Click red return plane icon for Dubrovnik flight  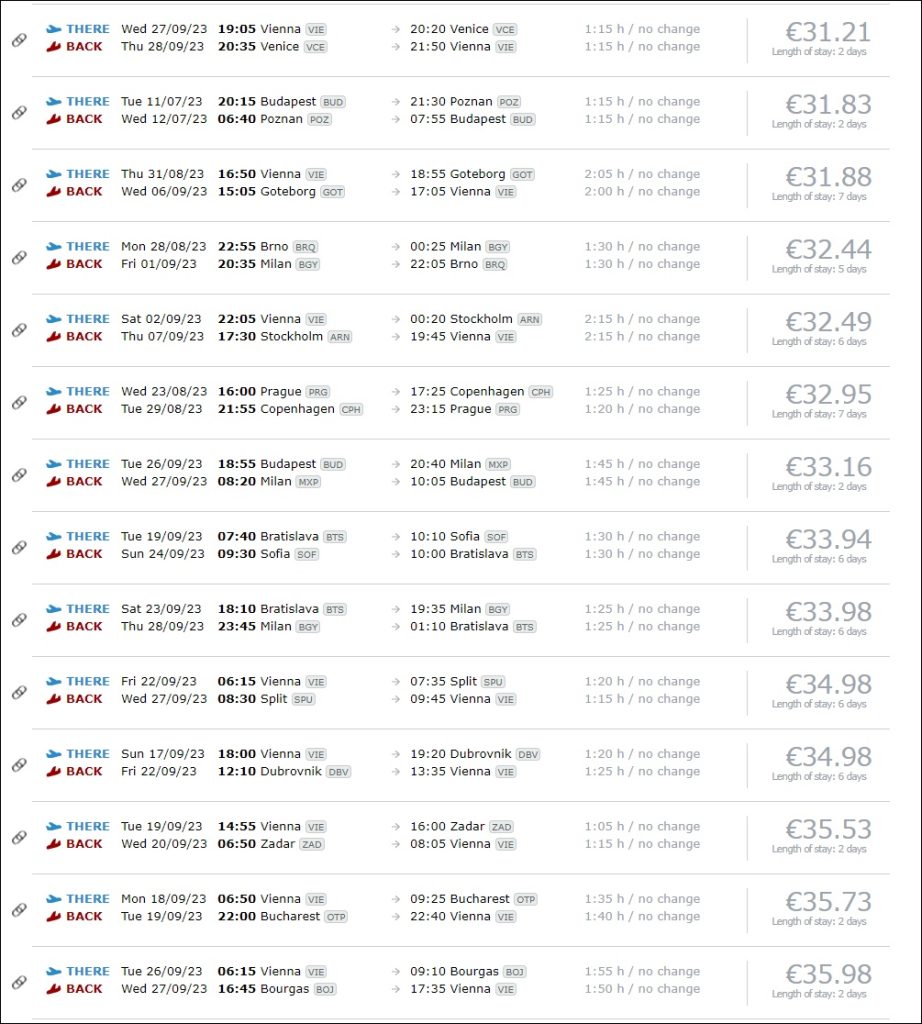tap(54, 771)
